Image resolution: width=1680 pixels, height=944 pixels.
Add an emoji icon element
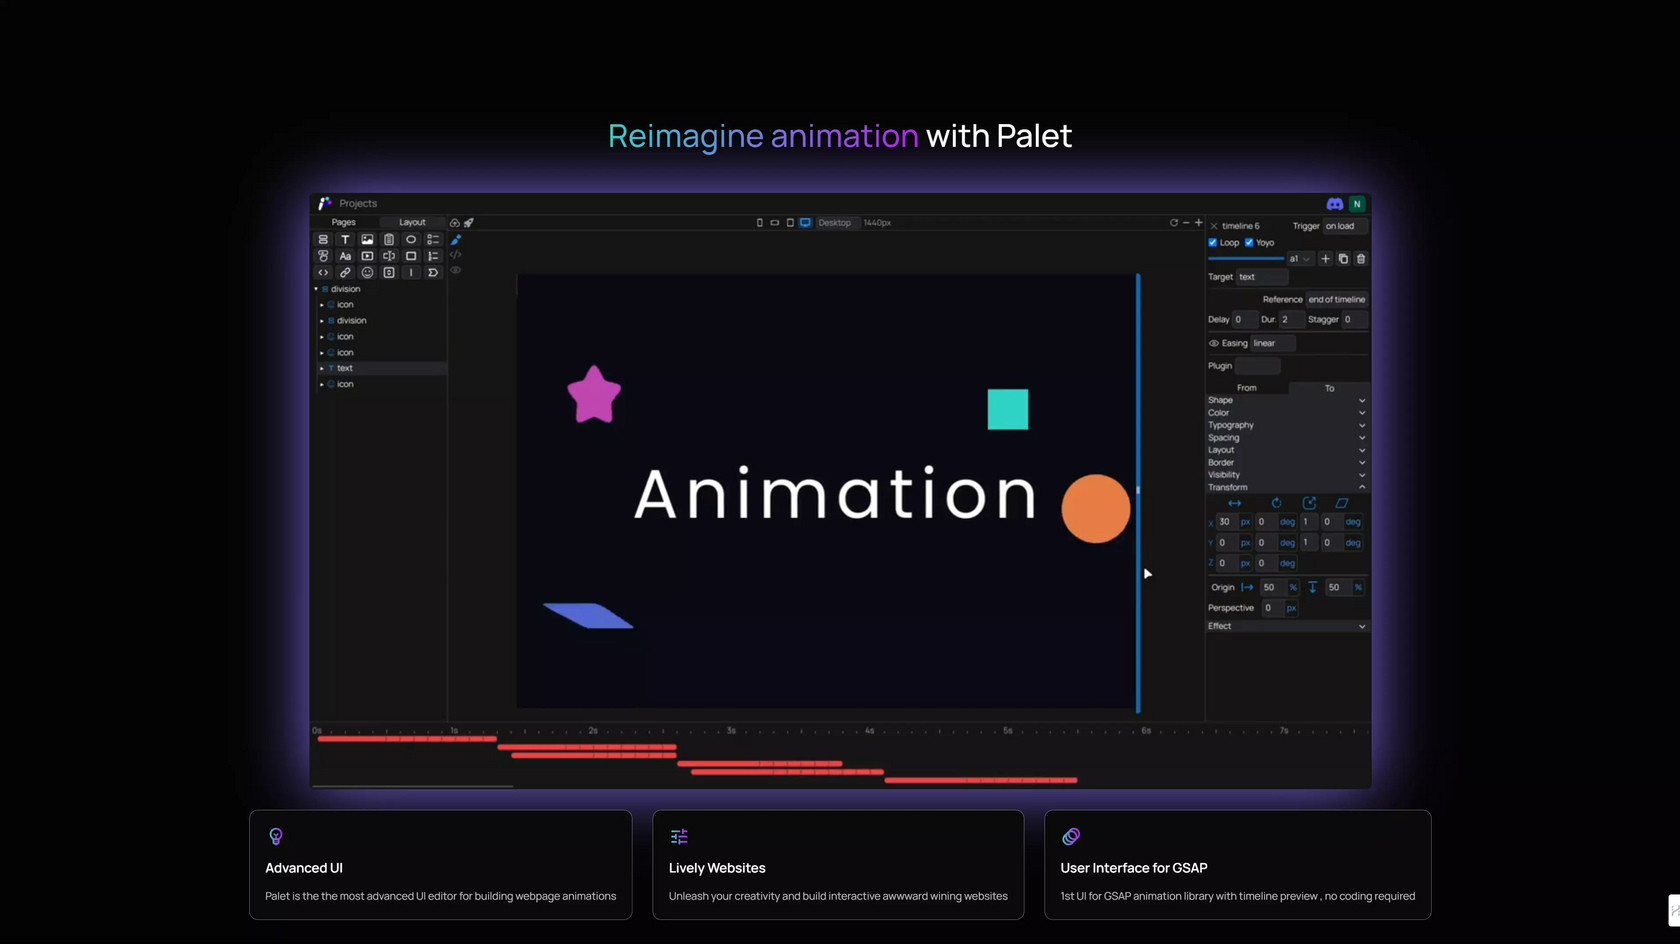[x=367, y=272]
